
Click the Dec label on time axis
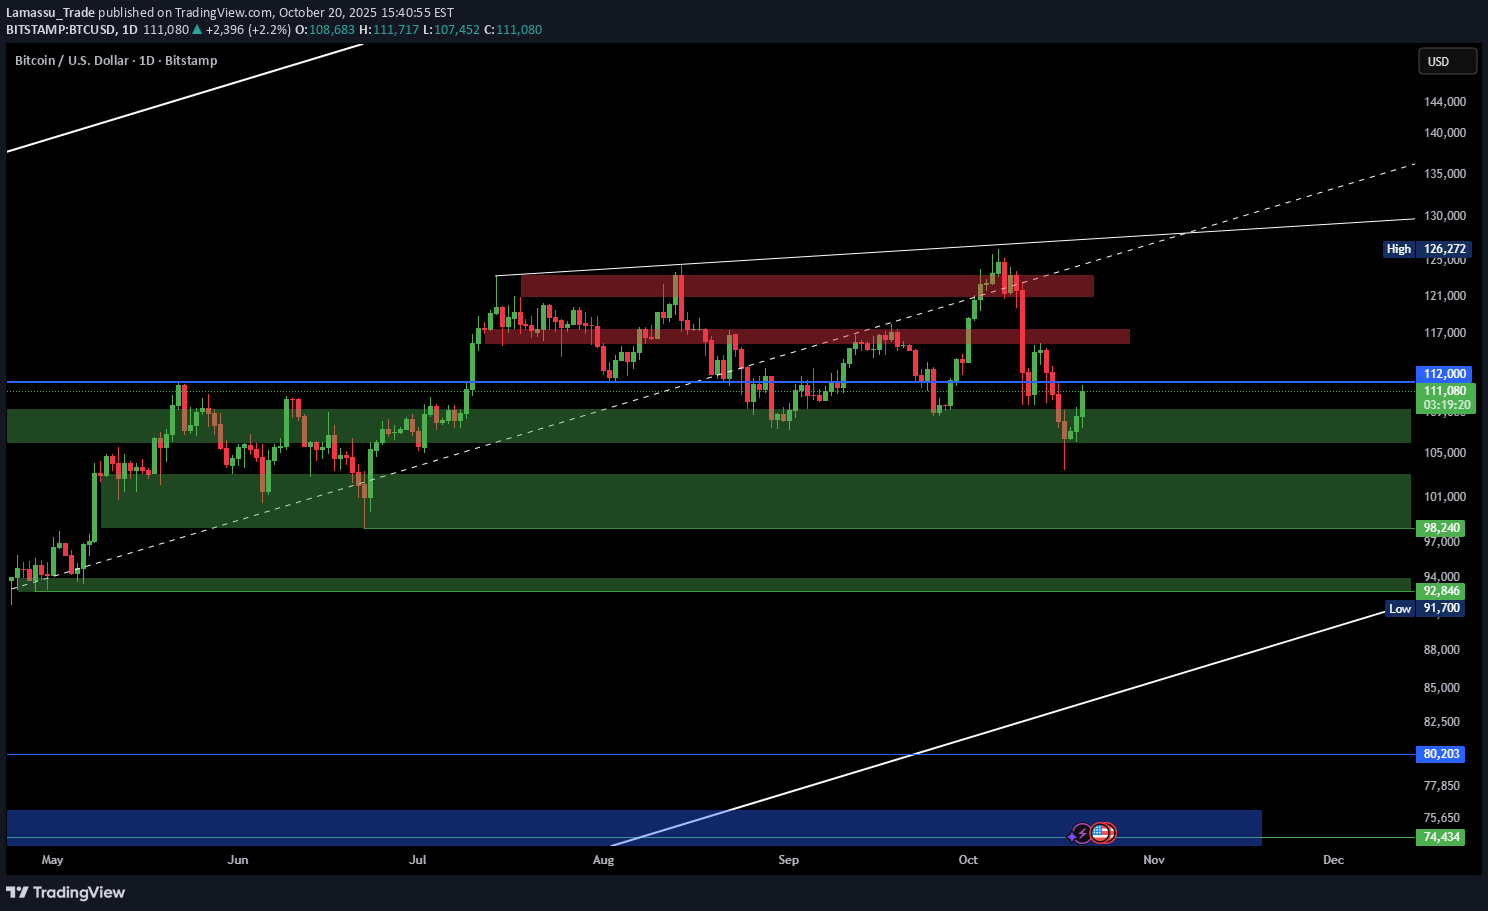pyautogui.click(x=1333, y=860)
